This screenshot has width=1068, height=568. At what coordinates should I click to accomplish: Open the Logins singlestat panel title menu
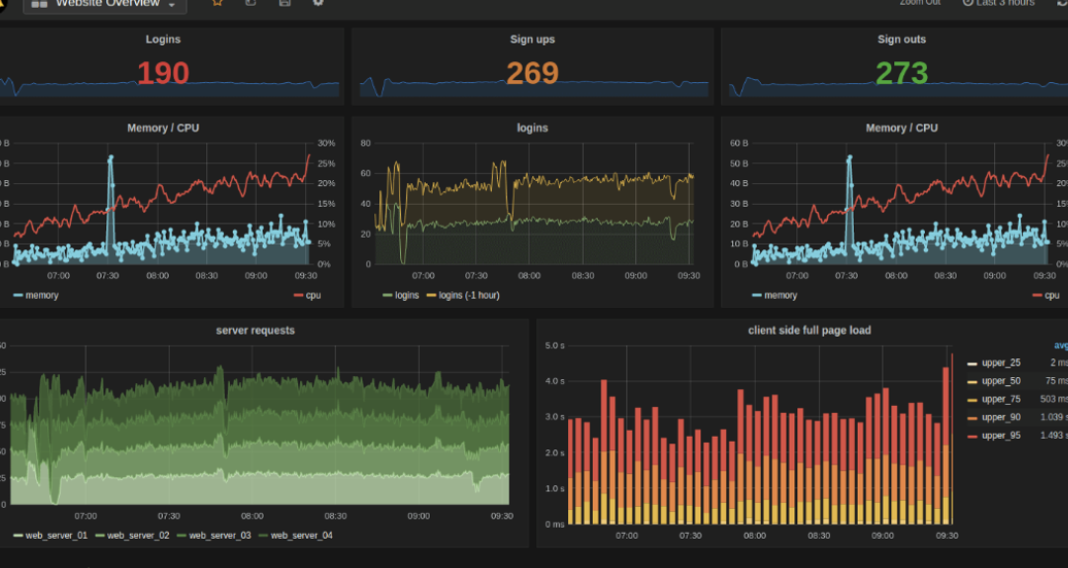(x=163, y=40)
